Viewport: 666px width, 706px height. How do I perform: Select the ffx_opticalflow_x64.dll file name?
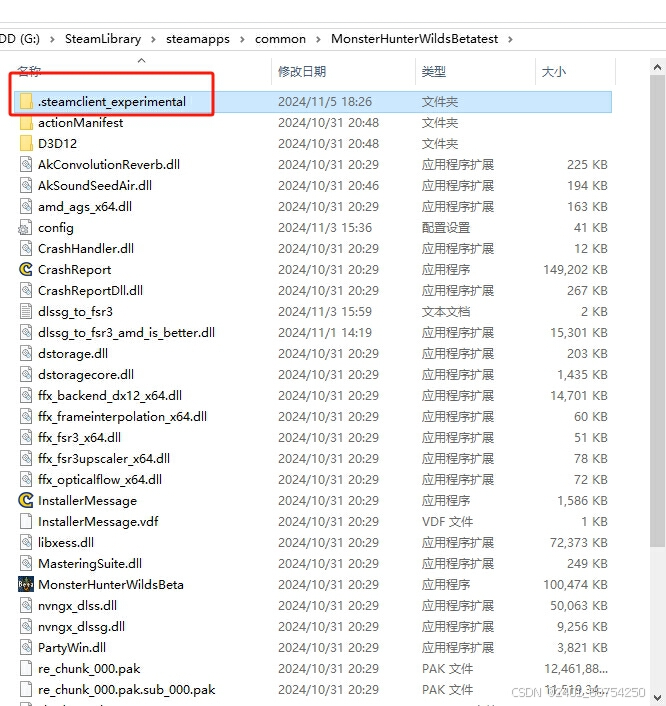click(x=100, y=480)
